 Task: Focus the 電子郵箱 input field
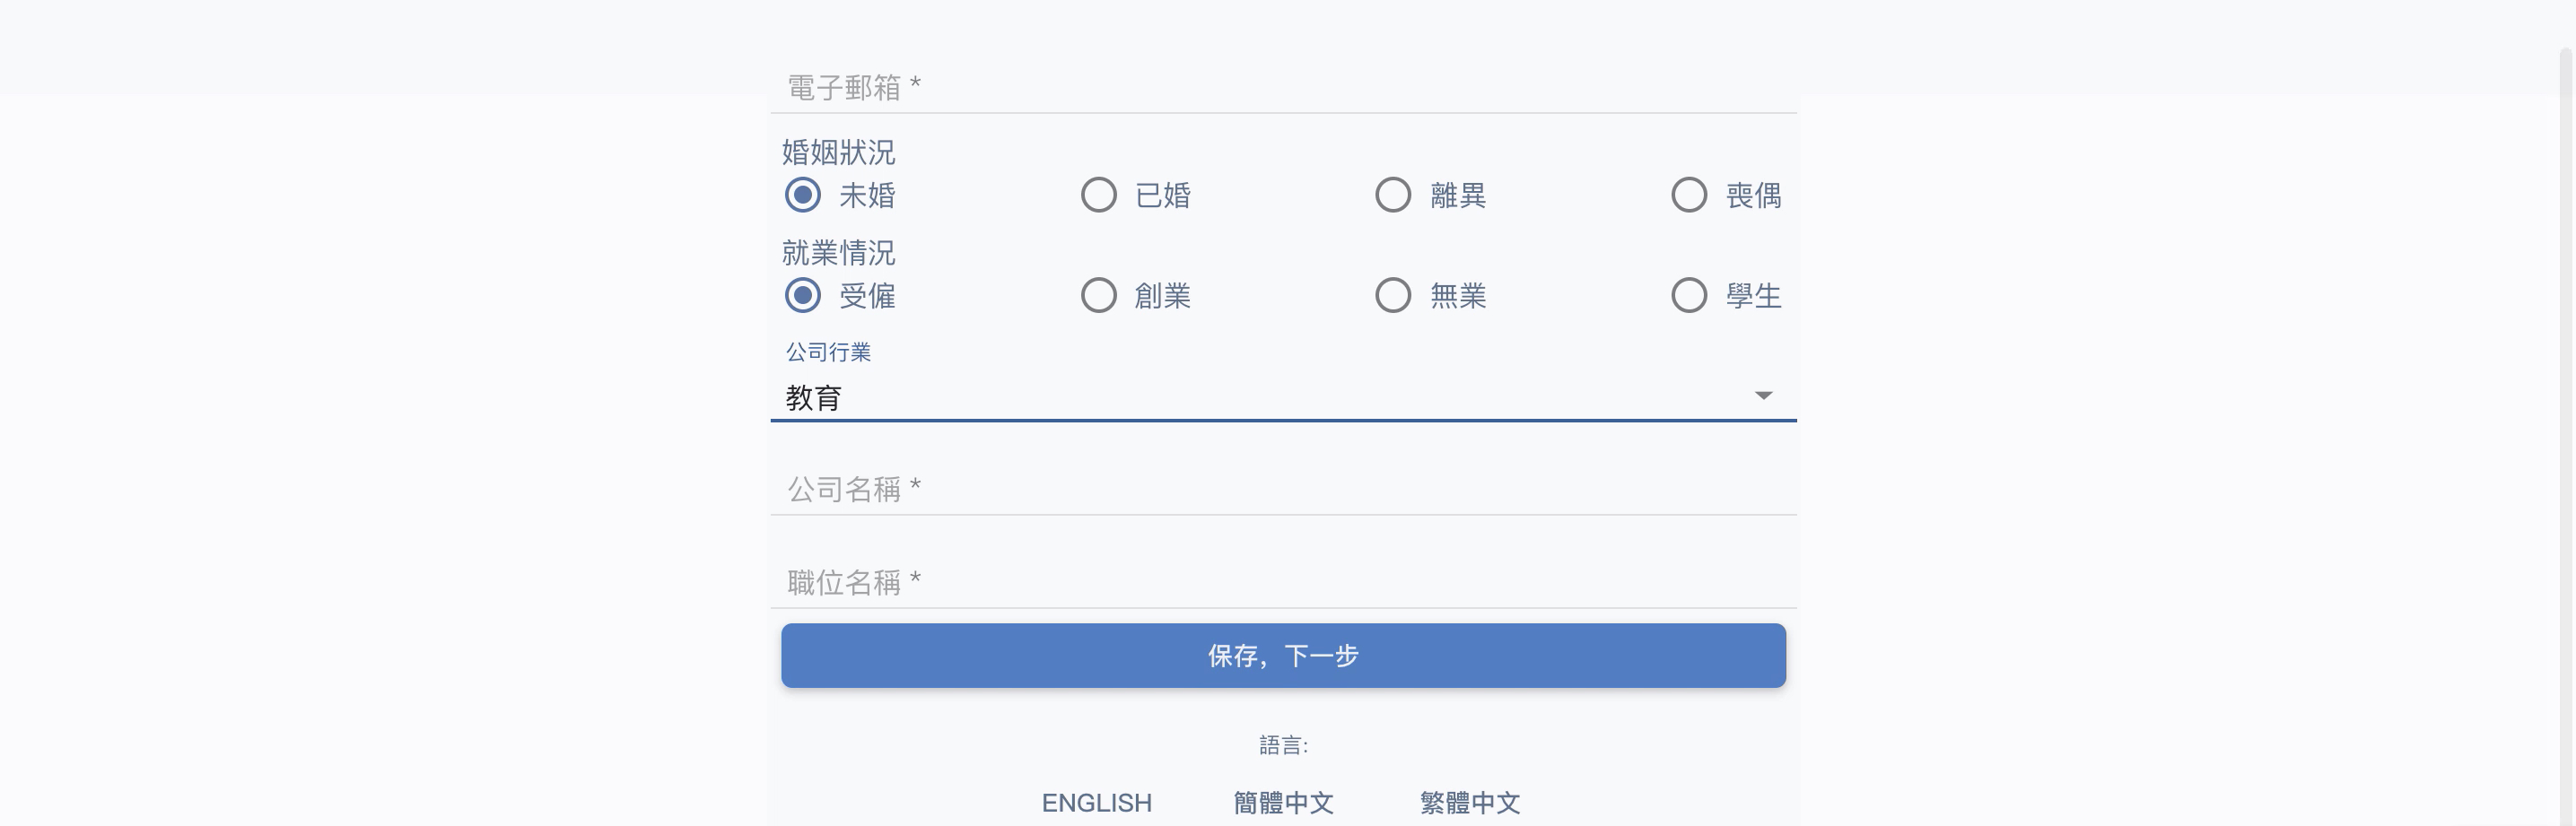[1283, 87]
